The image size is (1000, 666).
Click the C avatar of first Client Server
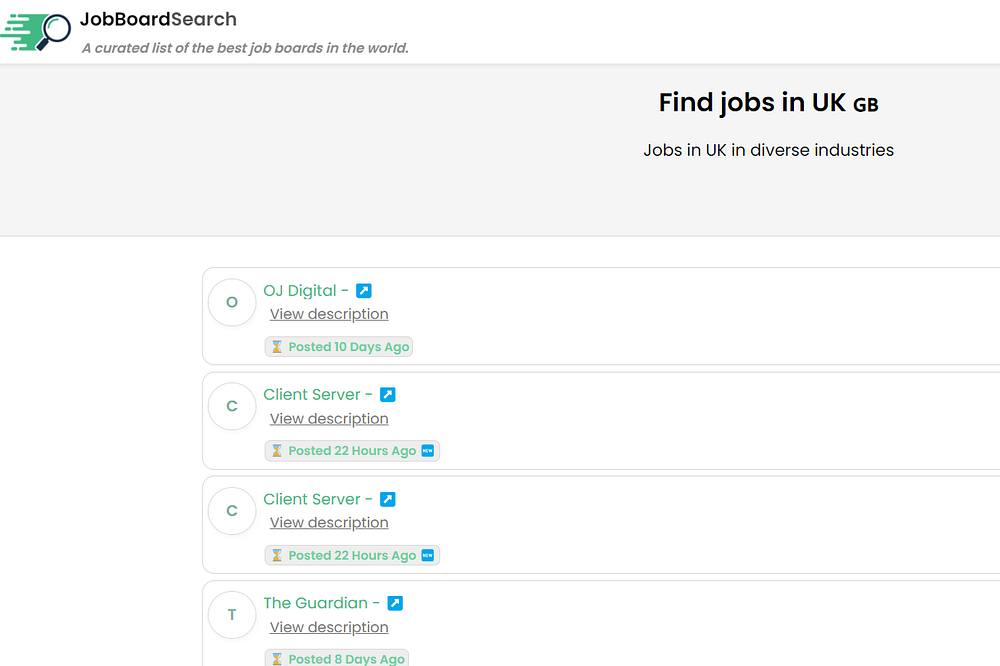[x=232, y=406]
